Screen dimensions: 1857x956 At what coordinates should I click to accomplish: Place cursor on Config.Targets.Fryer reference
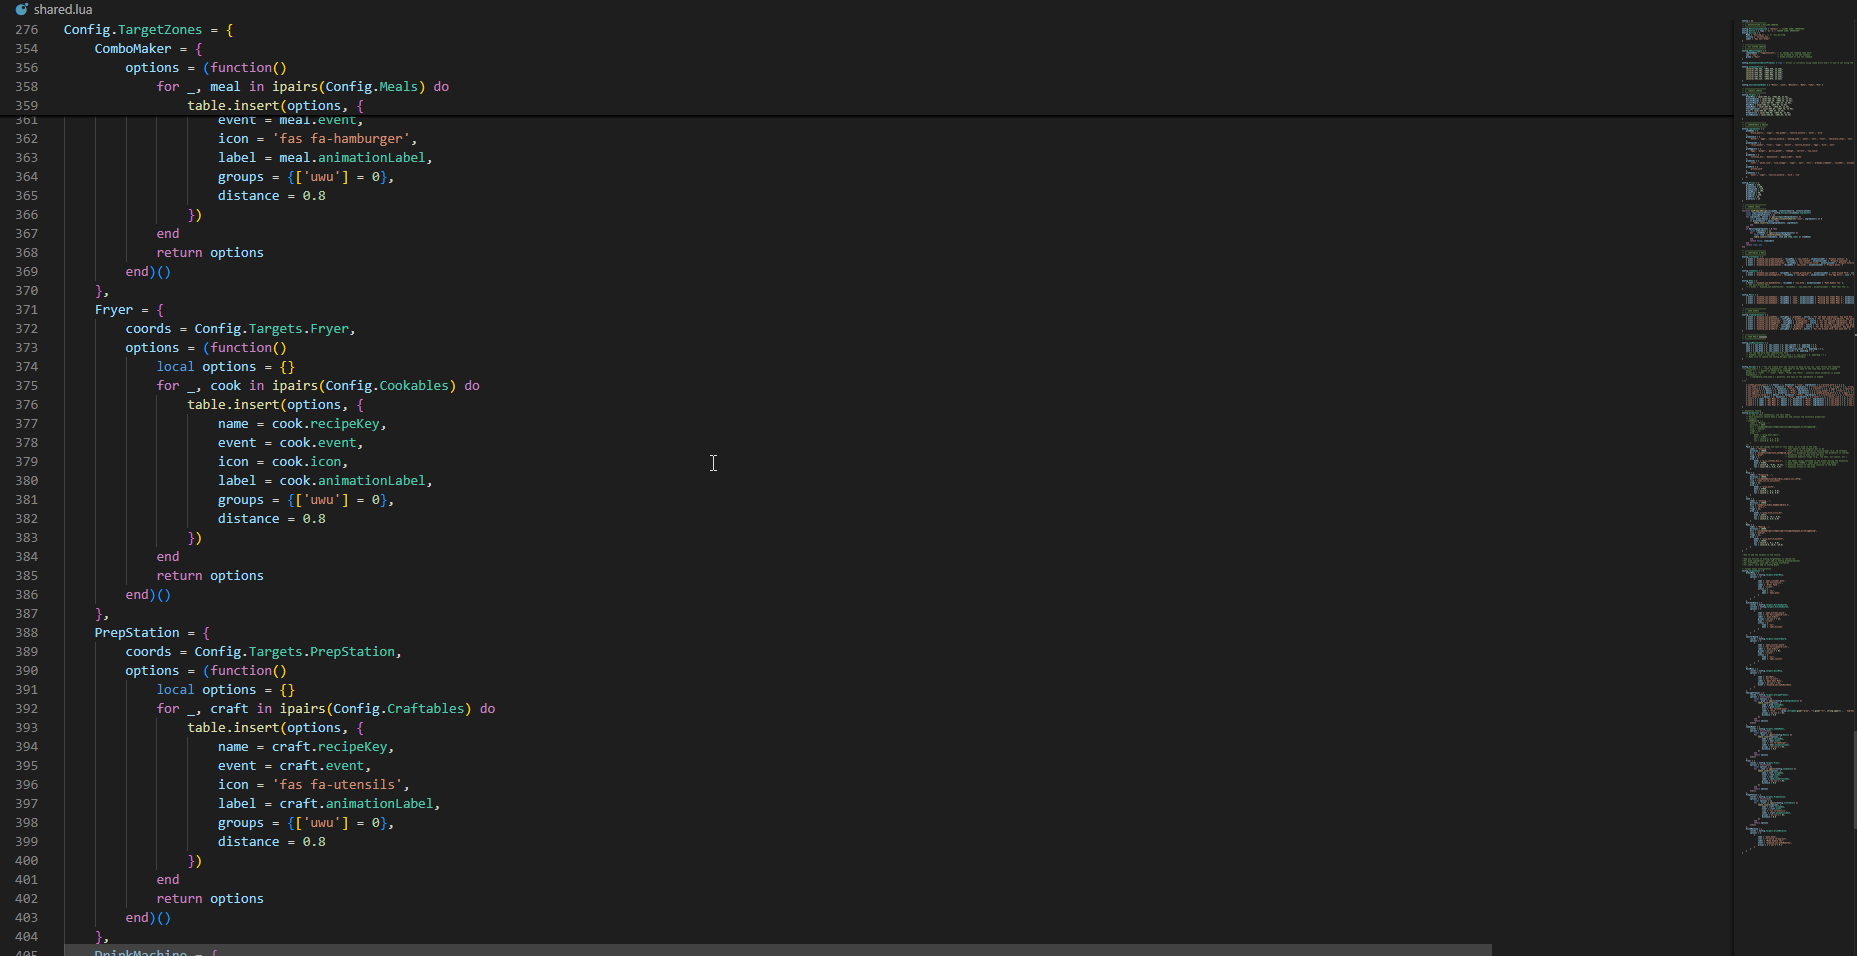275,328
